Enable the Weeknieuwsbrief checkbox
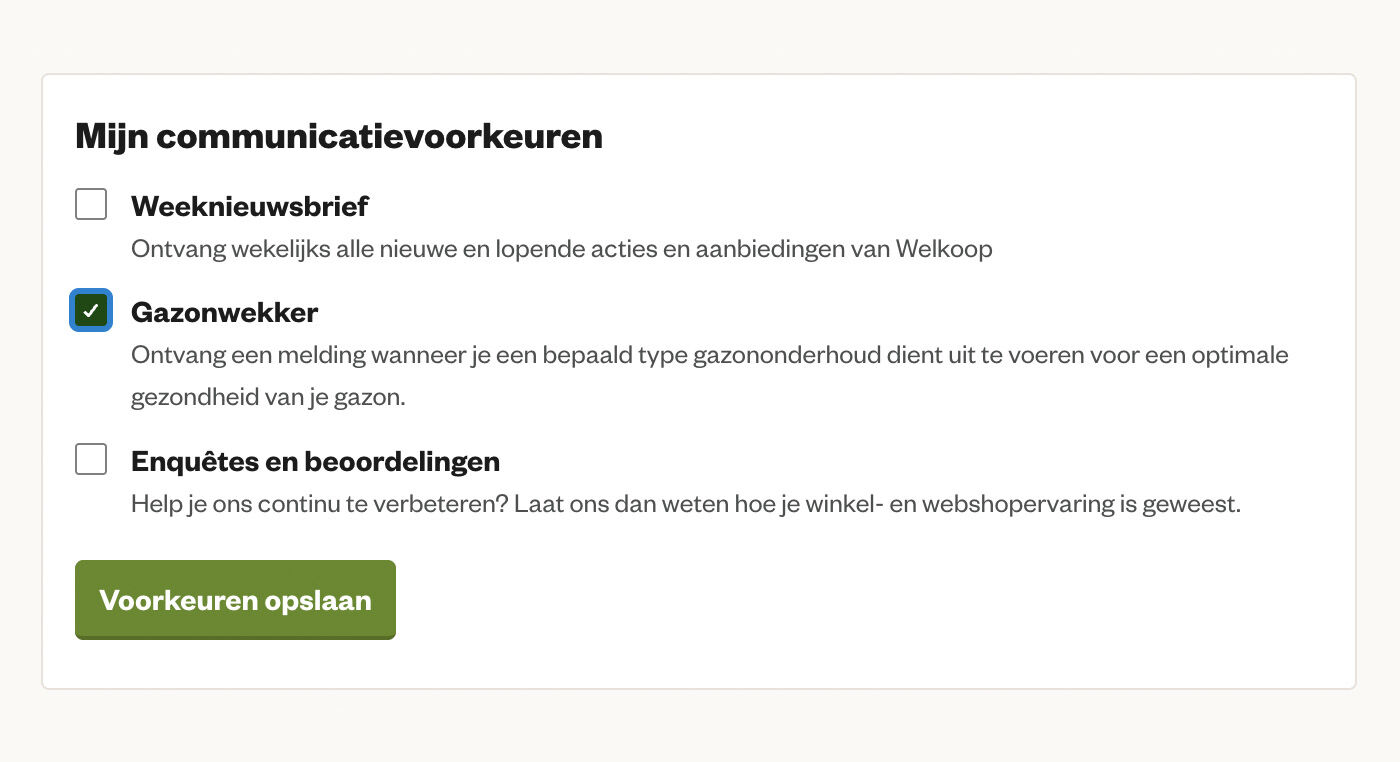The image size is (1400, 762). (91, 204)
